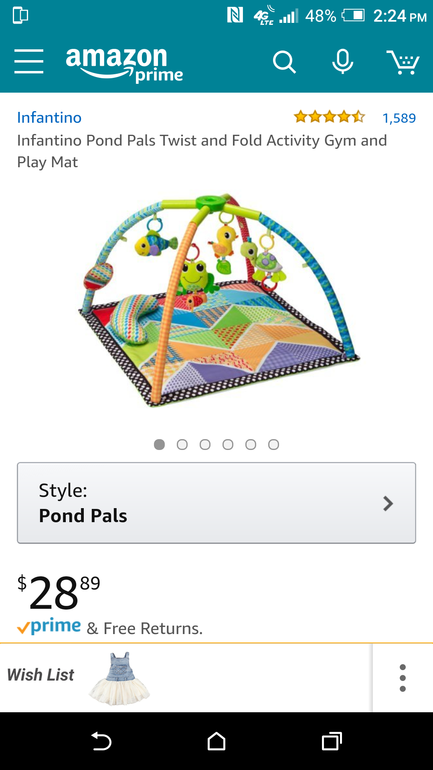433x770 pixels.
Task: View the 1,589 customer reviews
Action: [x=399, y=118]
